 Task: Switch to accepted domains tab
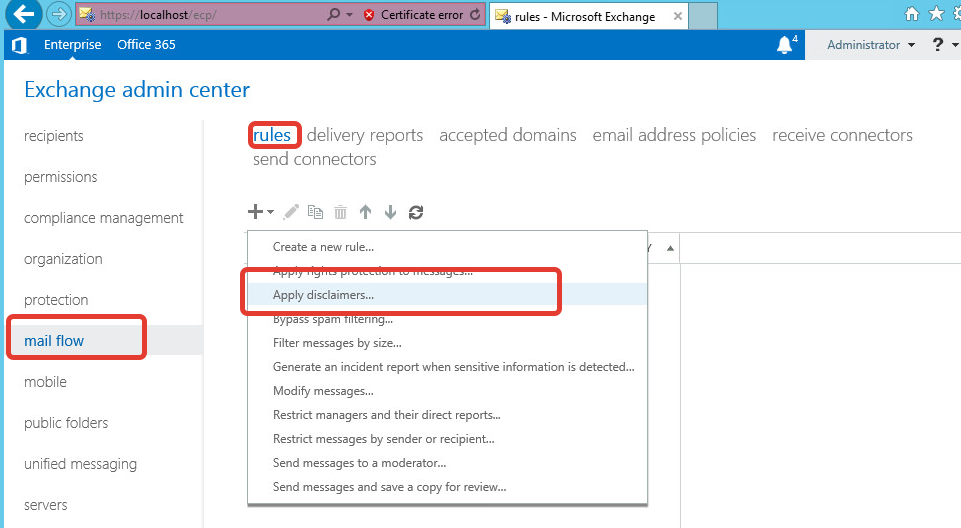point(507,135)
